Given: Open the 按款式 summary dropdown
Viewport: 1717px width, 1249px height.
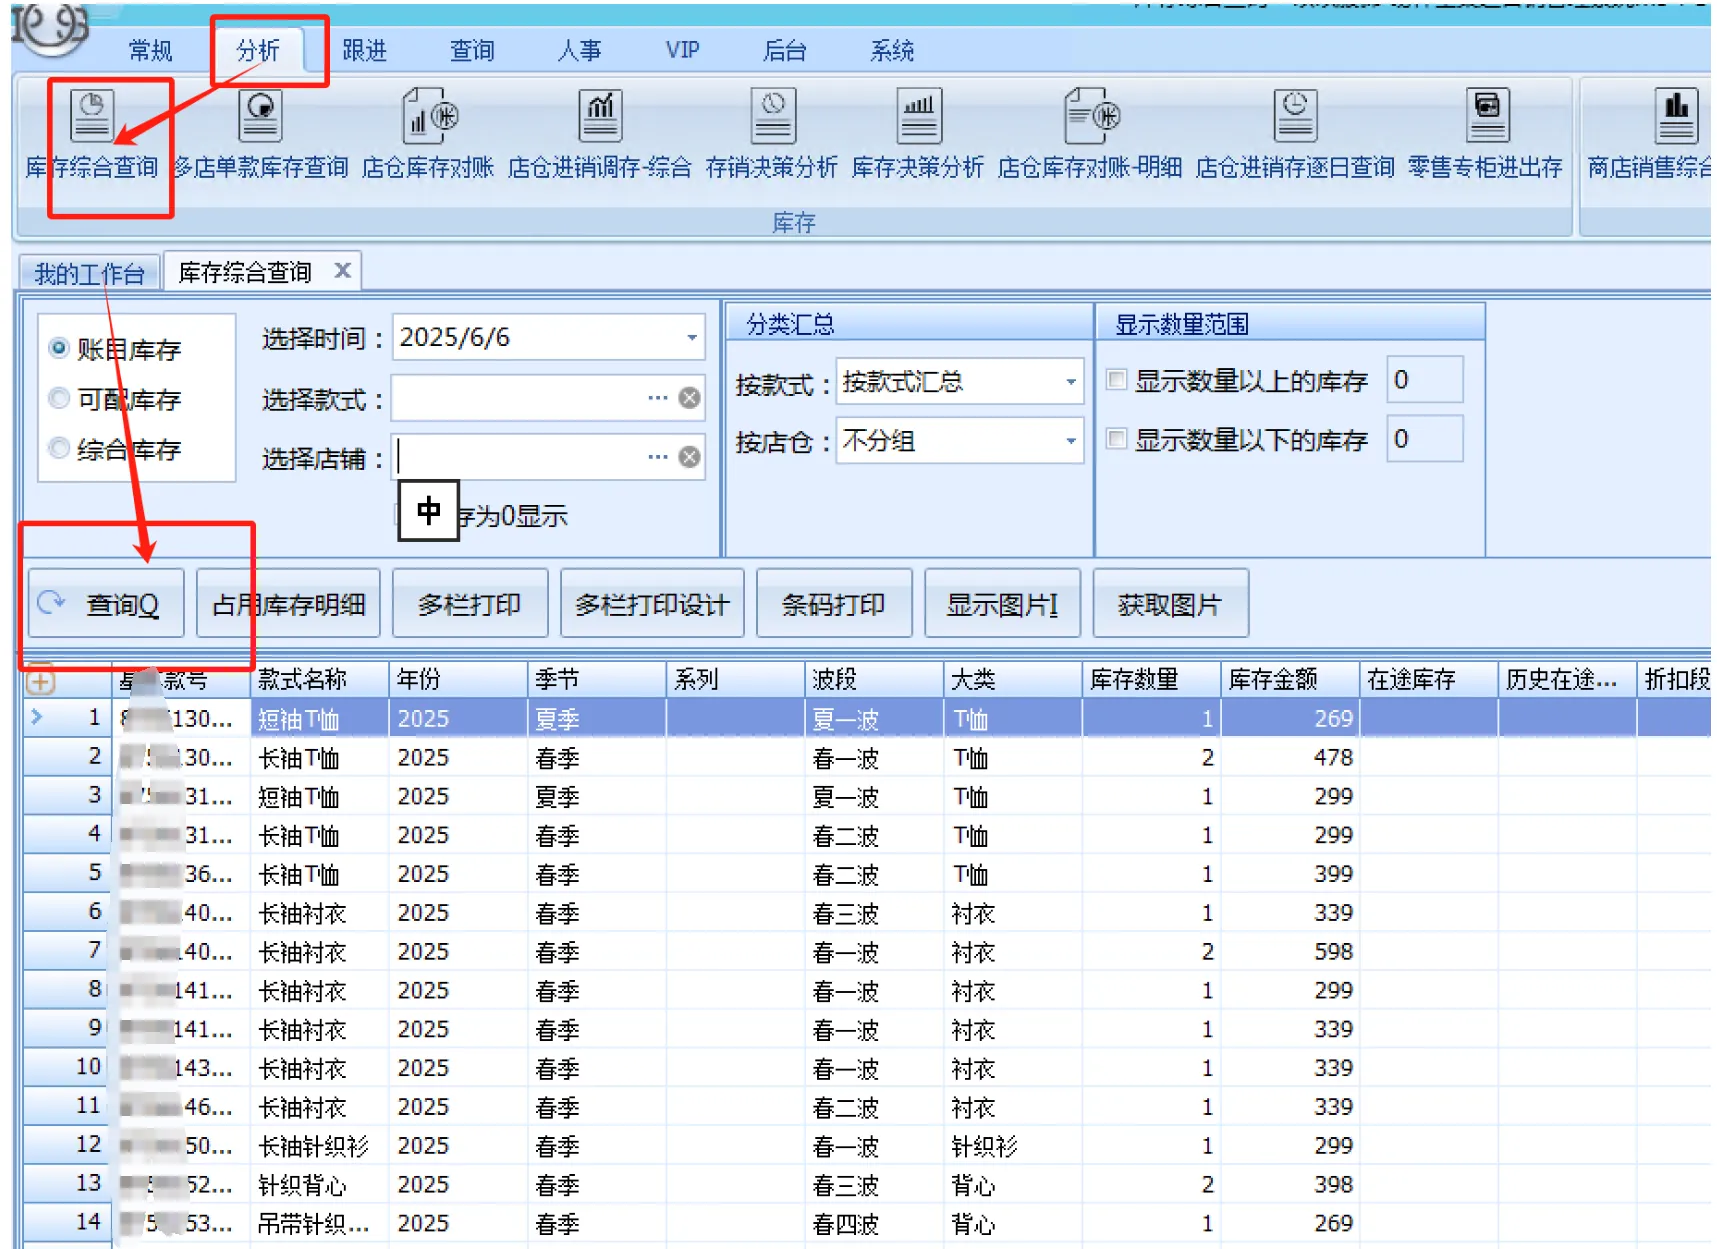Looking at the screenshot, I should pos(1070,382).
